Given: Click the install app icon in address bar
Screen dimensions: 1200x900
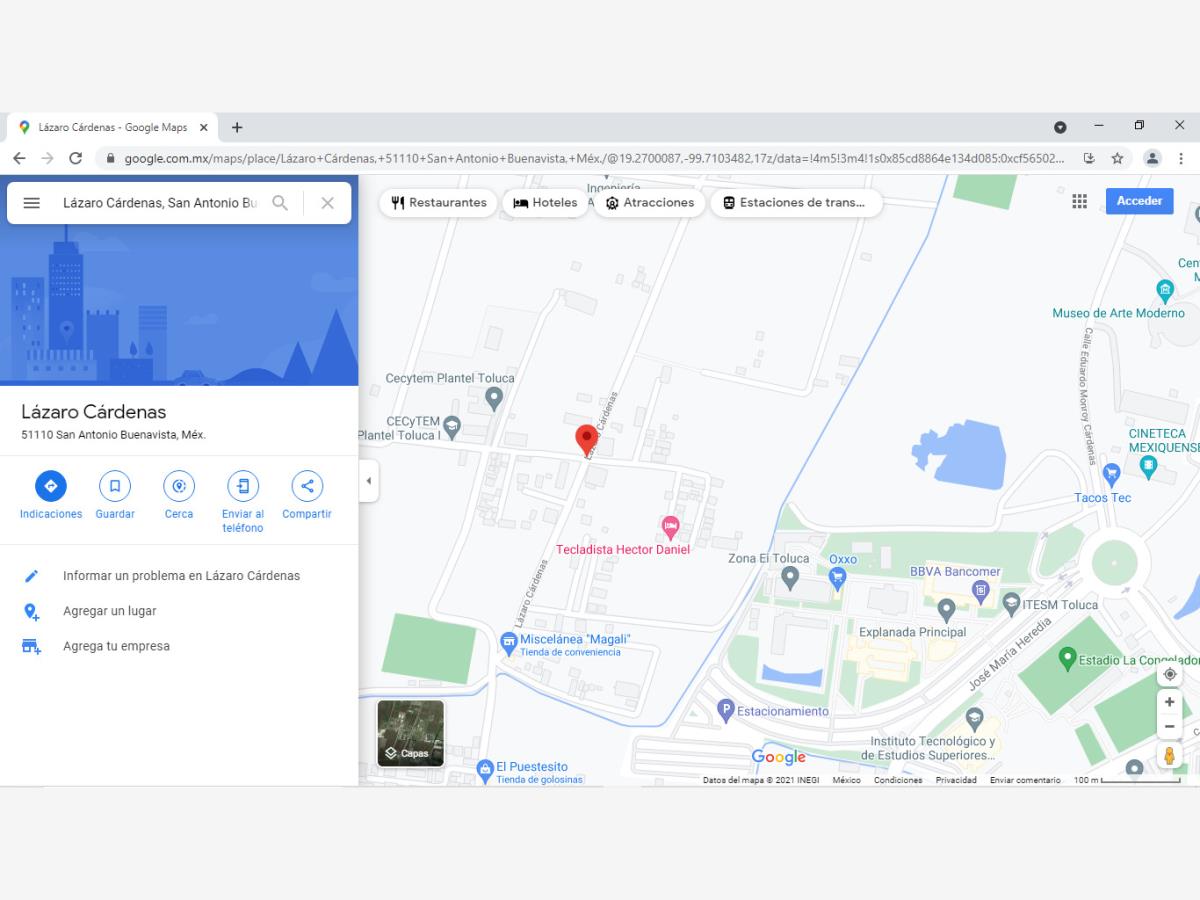Looking at the screenshot, I should 1089,158.
